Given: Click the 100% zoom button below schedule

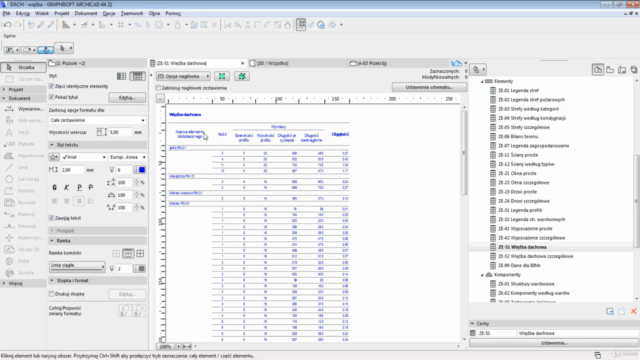Looking at the screenshot, I should point(165,347).
